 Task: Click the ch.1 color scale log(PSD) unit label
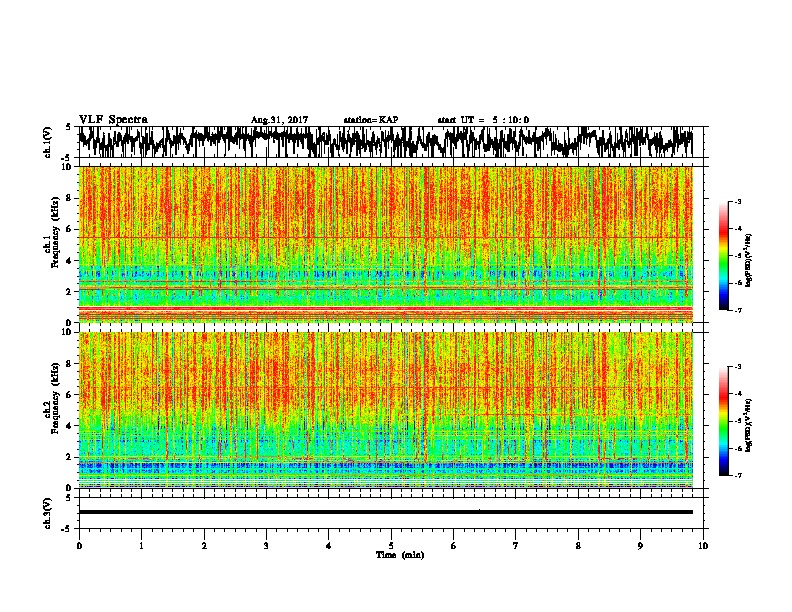pyautogui.click(x=749, y=260)
